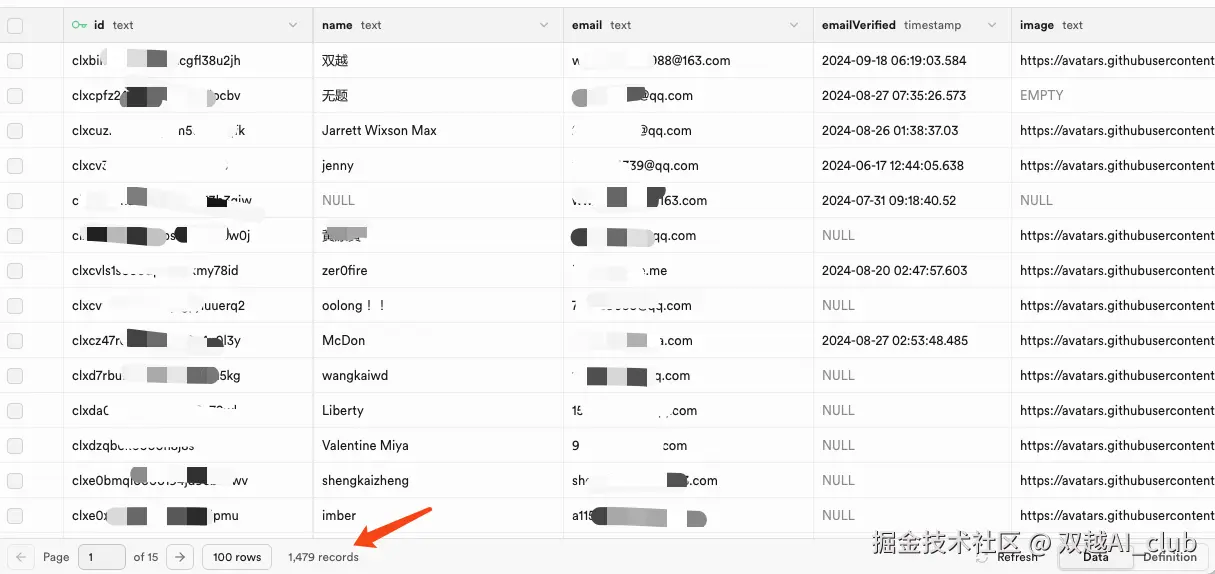Click the EMPTY image cell
This screenshot has height=574, width=1215.
(1041, 96)
